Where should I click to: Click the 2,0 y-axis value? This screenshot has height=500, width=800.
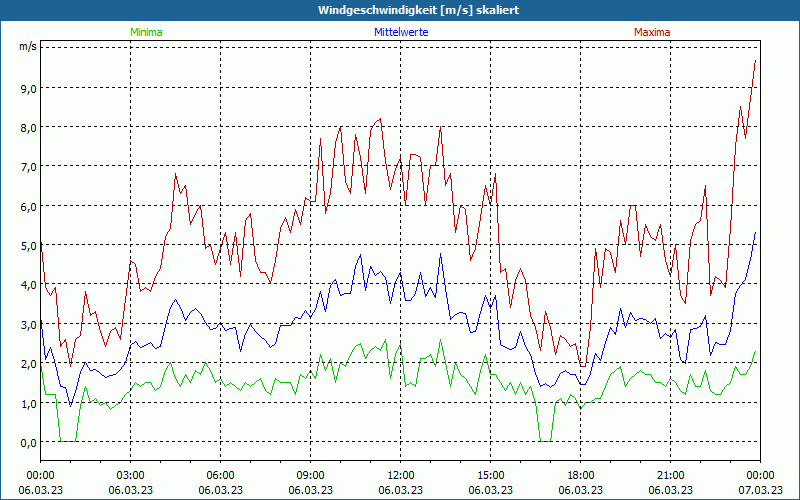(x=29, y=364)
